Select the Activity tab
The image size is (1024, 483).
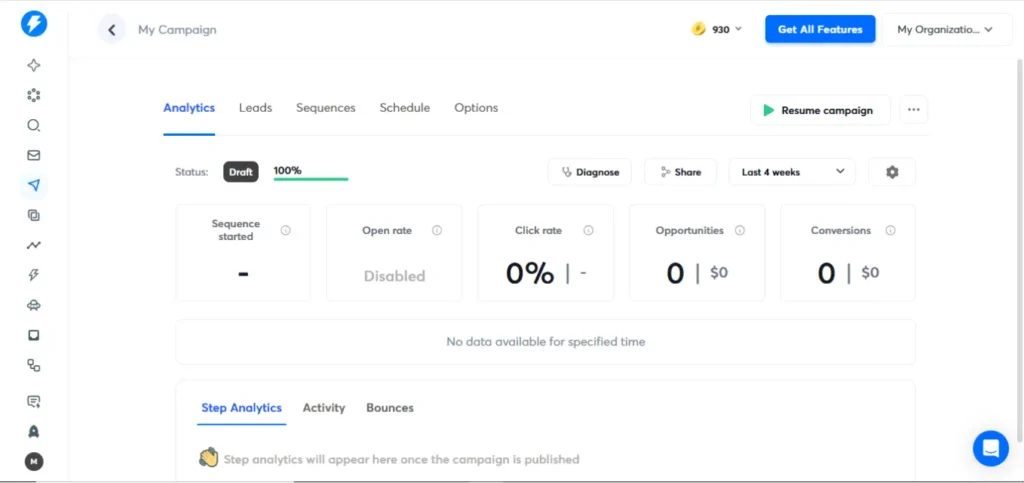click(324, 408)
